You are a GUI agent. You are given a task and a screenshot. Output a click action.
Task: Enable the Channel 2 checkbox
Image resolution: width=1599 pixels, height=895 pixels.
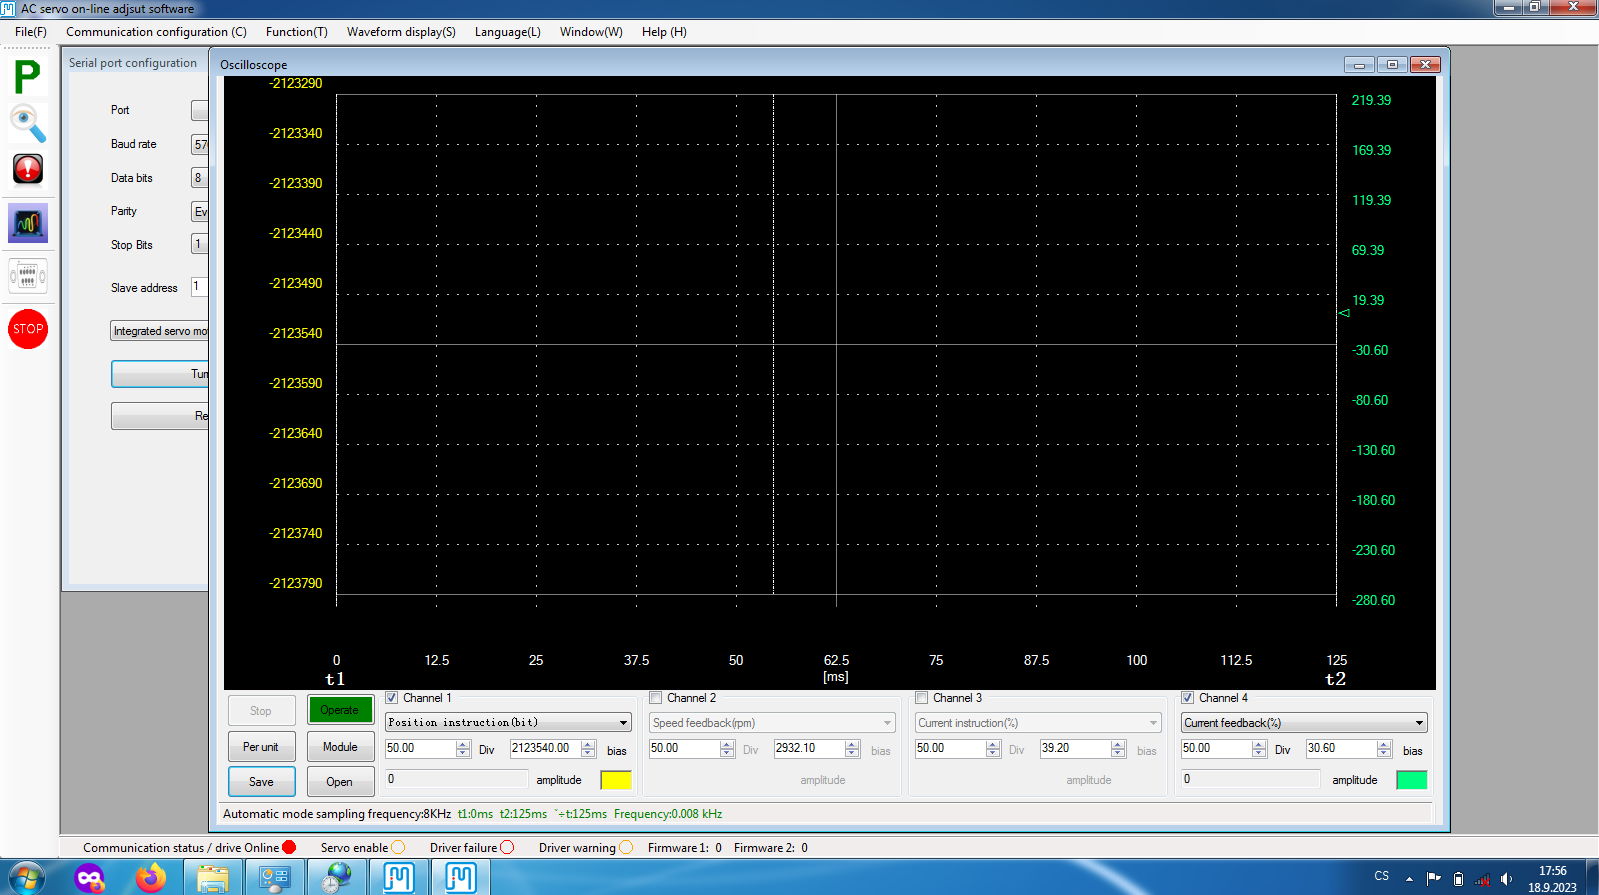click(x=656, y=698)
